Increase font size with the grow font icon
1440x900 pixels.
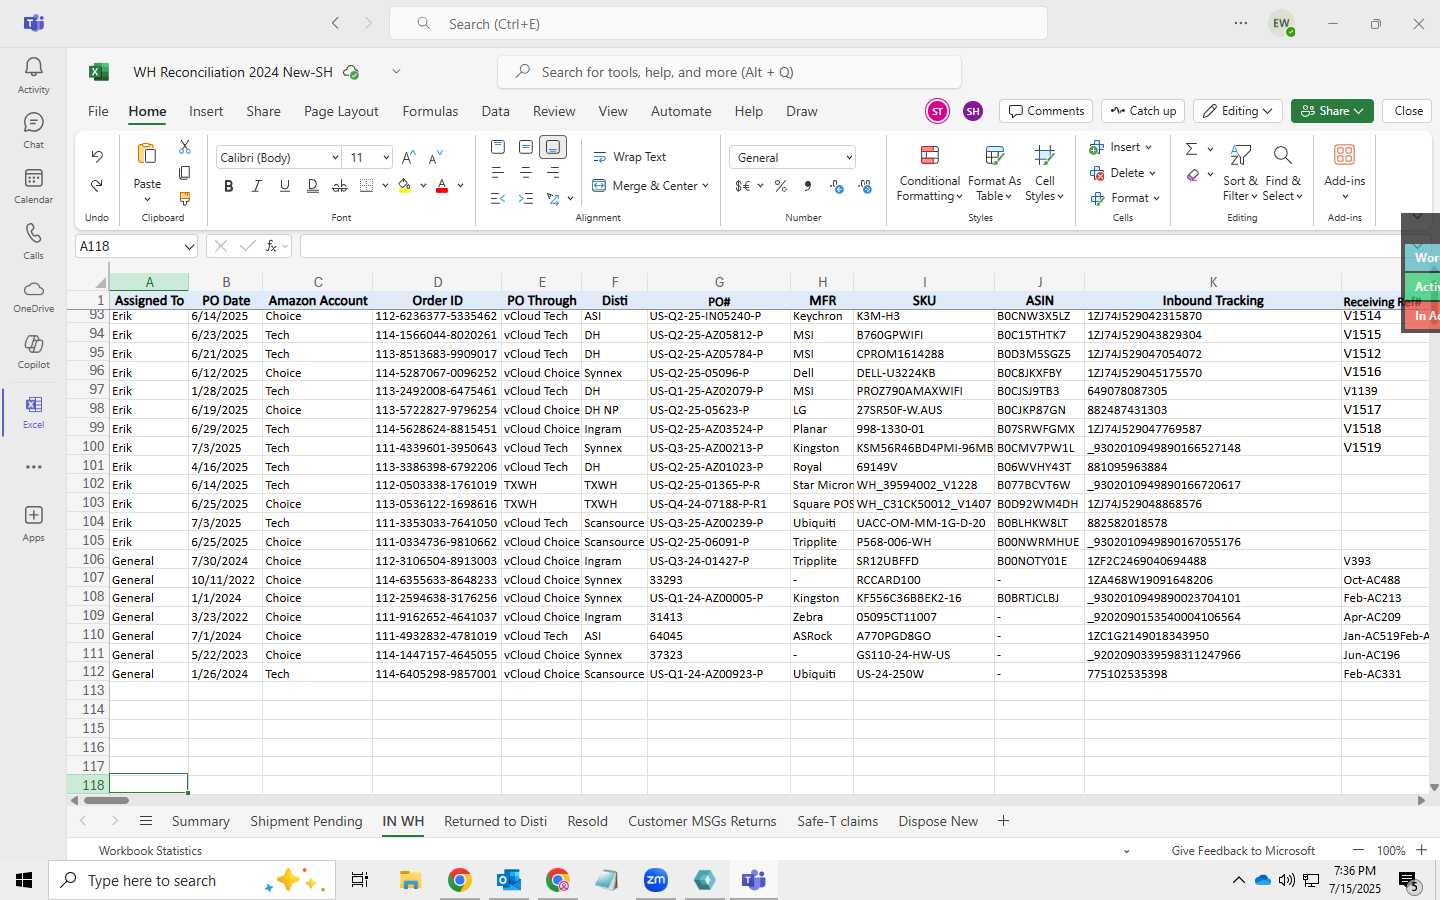coord(408,158)
